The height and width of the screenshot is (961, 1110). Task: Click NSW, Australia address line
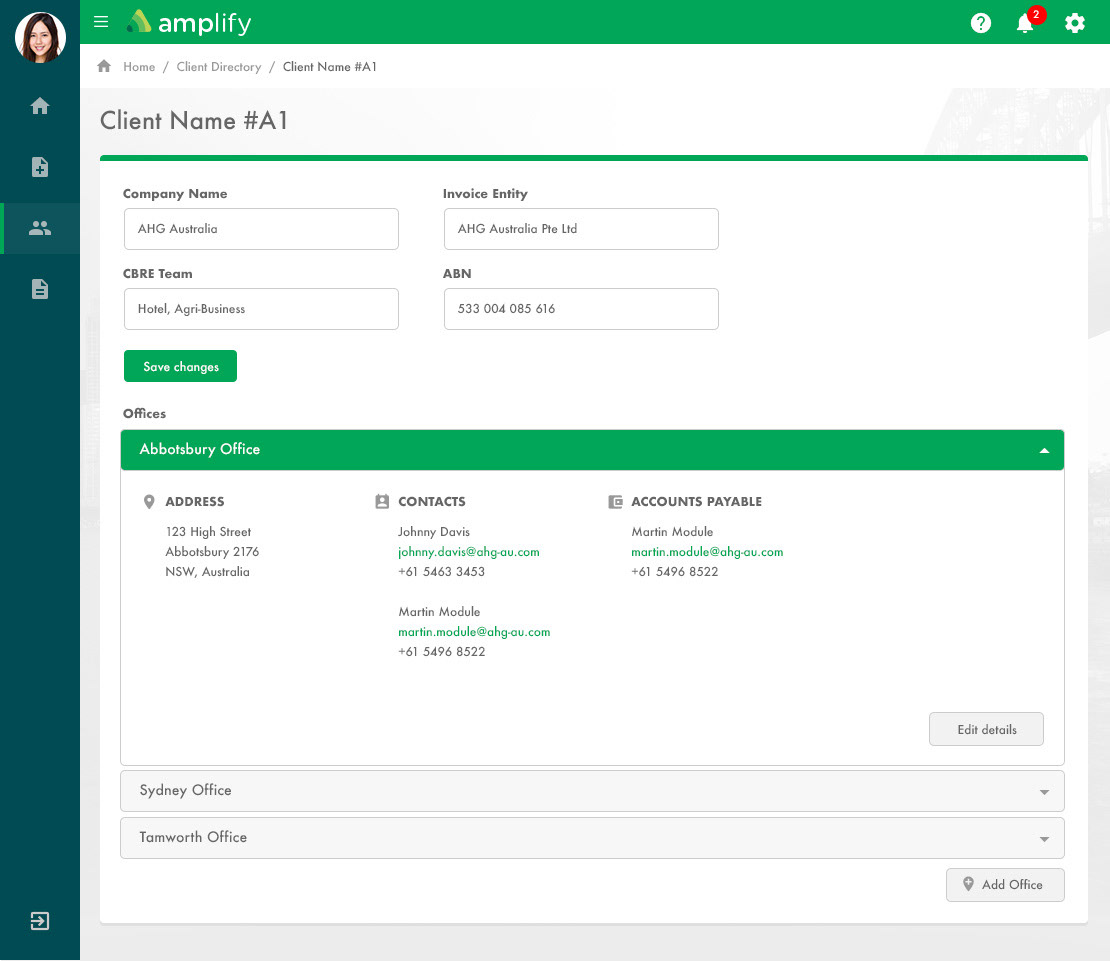click(207, 572)
